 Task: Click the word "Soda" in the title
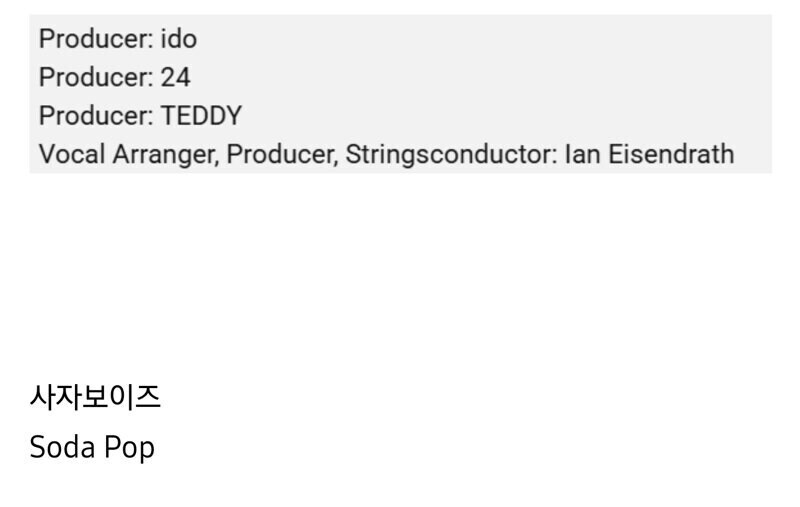[x=63, y=447]
